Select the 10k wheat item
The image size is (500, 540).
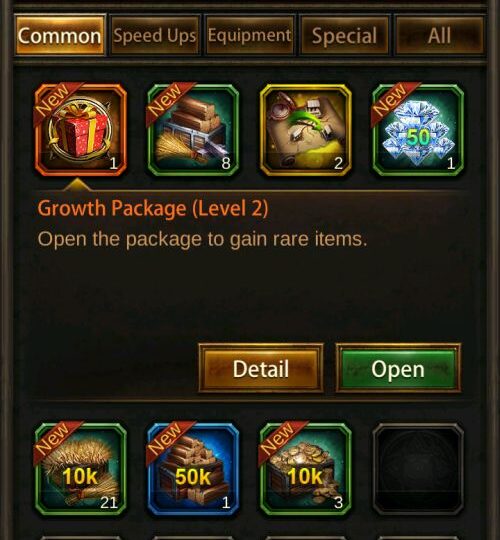pyautogui.click(x=81, y=469)
